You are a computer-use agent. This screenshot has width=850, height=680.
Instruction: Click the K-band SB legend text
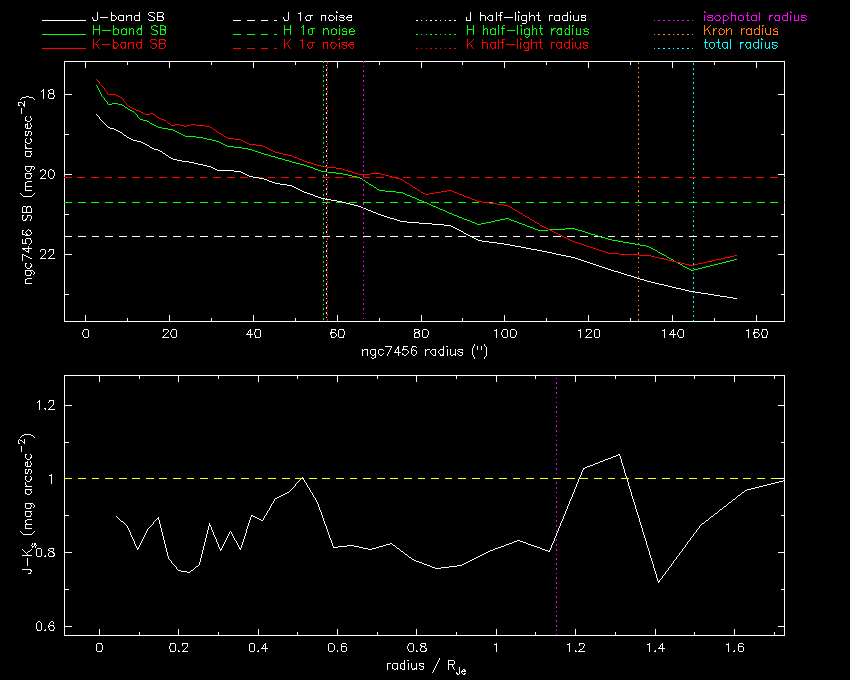tap(129, 44)
